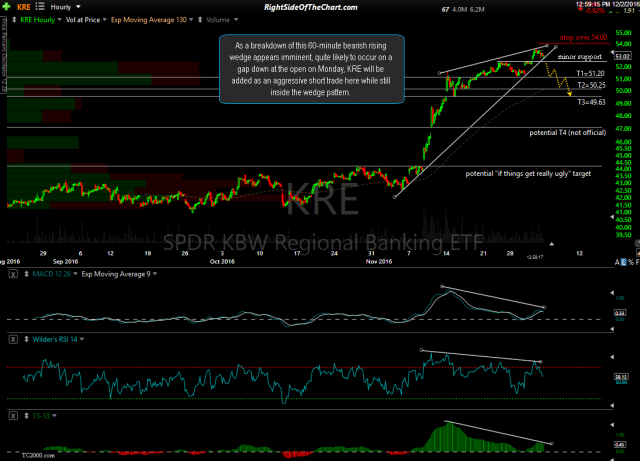
Task: Click the red down arrow beside -0.82%
Action: click(581, 10)
